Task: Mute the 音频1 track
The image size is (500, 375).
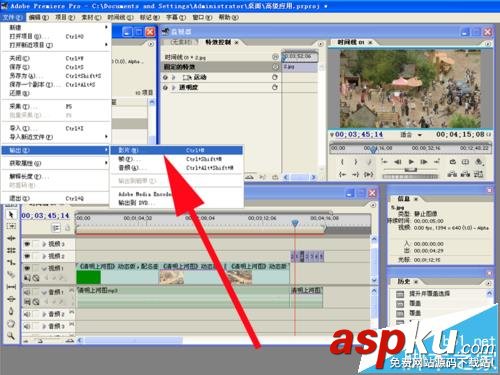Action: coord(27,292)
